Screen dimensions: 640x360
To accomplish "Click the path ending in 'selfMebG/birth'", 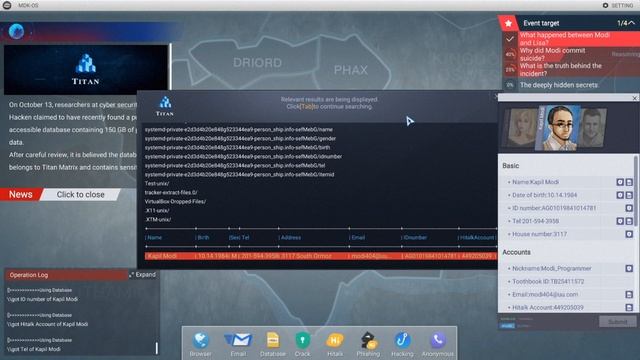I will click(x=238, y=148).
